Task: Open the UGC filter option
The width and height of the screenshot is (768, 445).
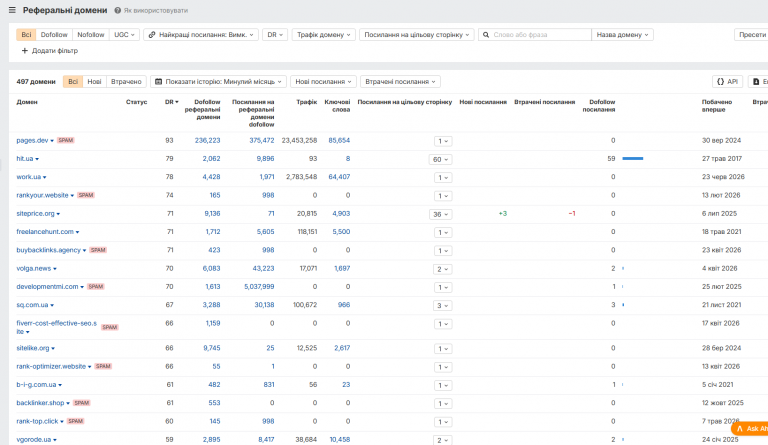Action: pos(124,35)
